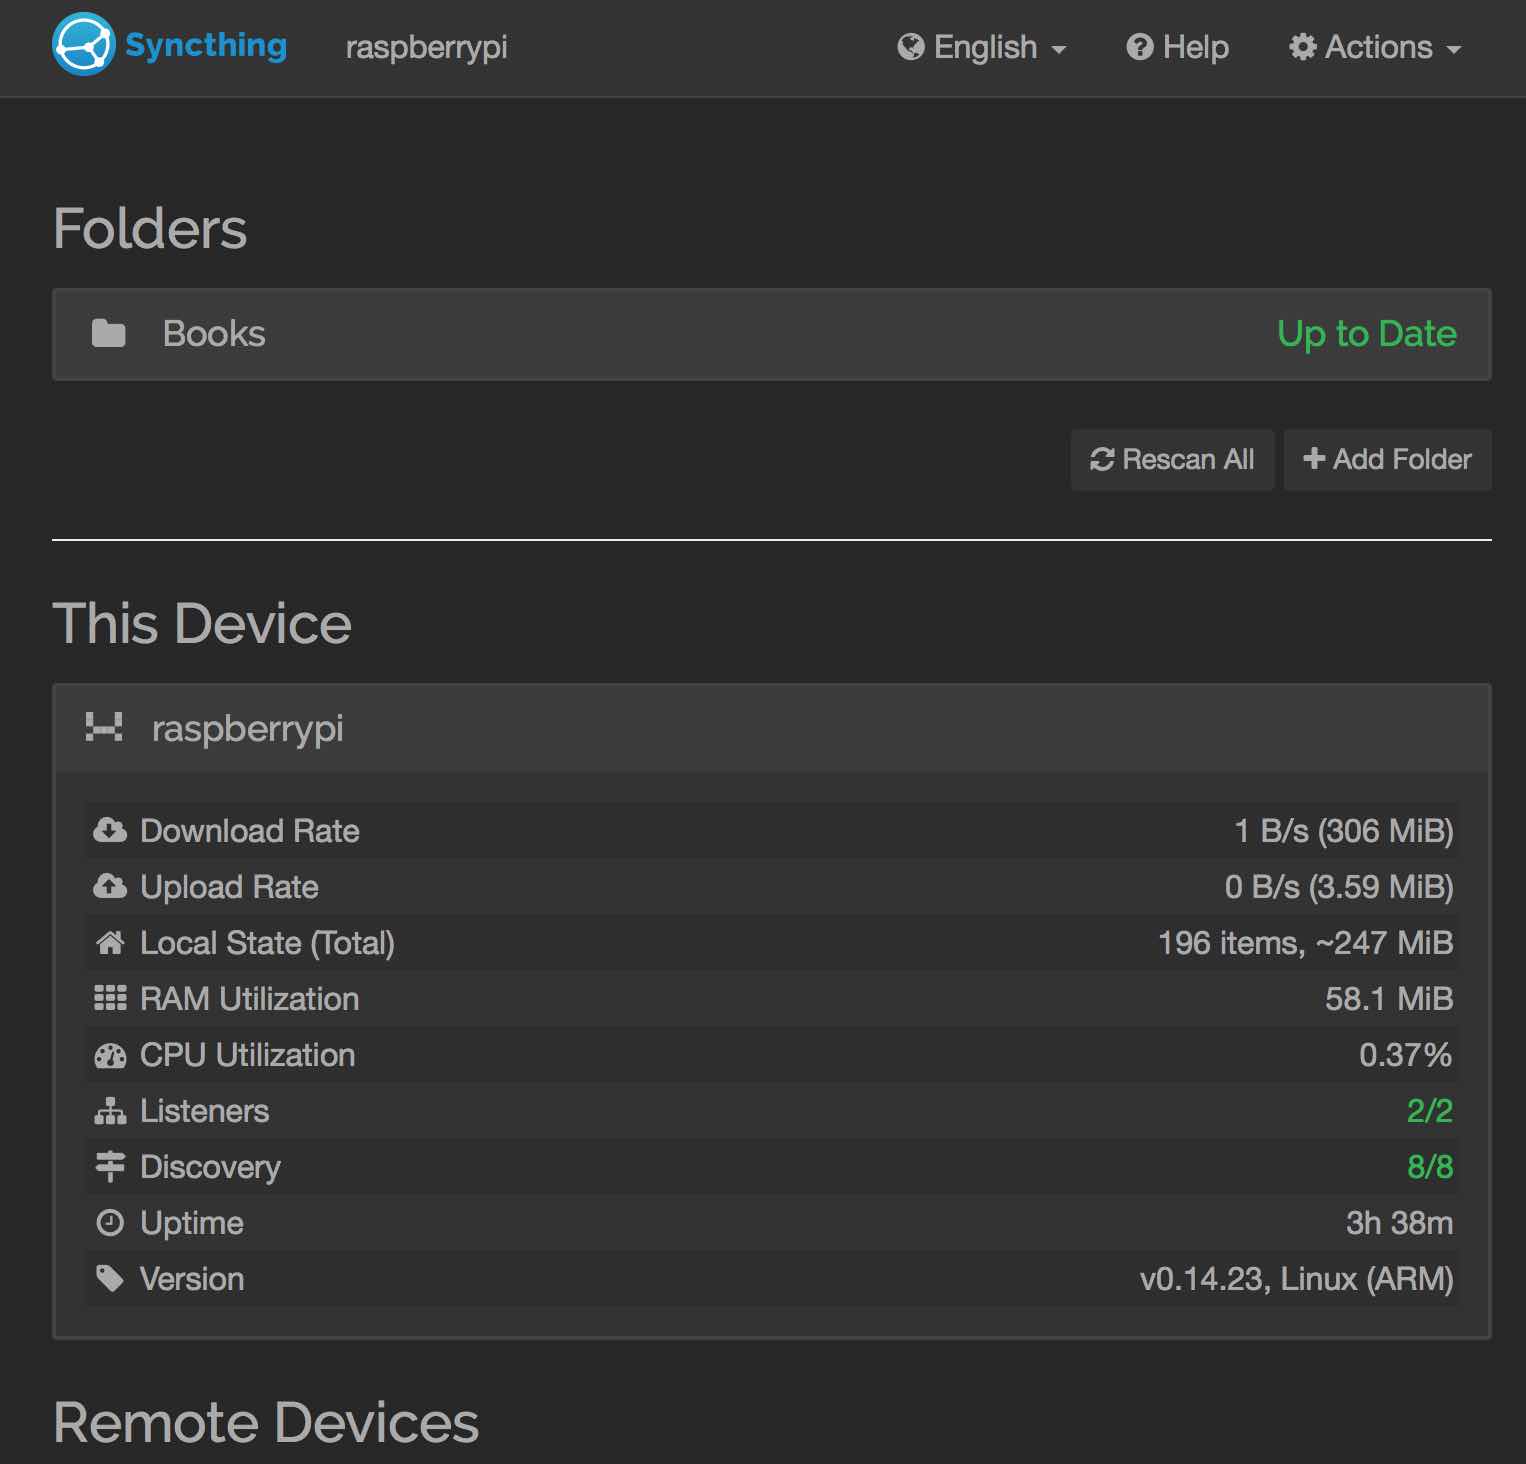The width and height of the screenshot is (1526, 1464).
Task: Click the plus icon in Add Folder
Action: 1314,458
